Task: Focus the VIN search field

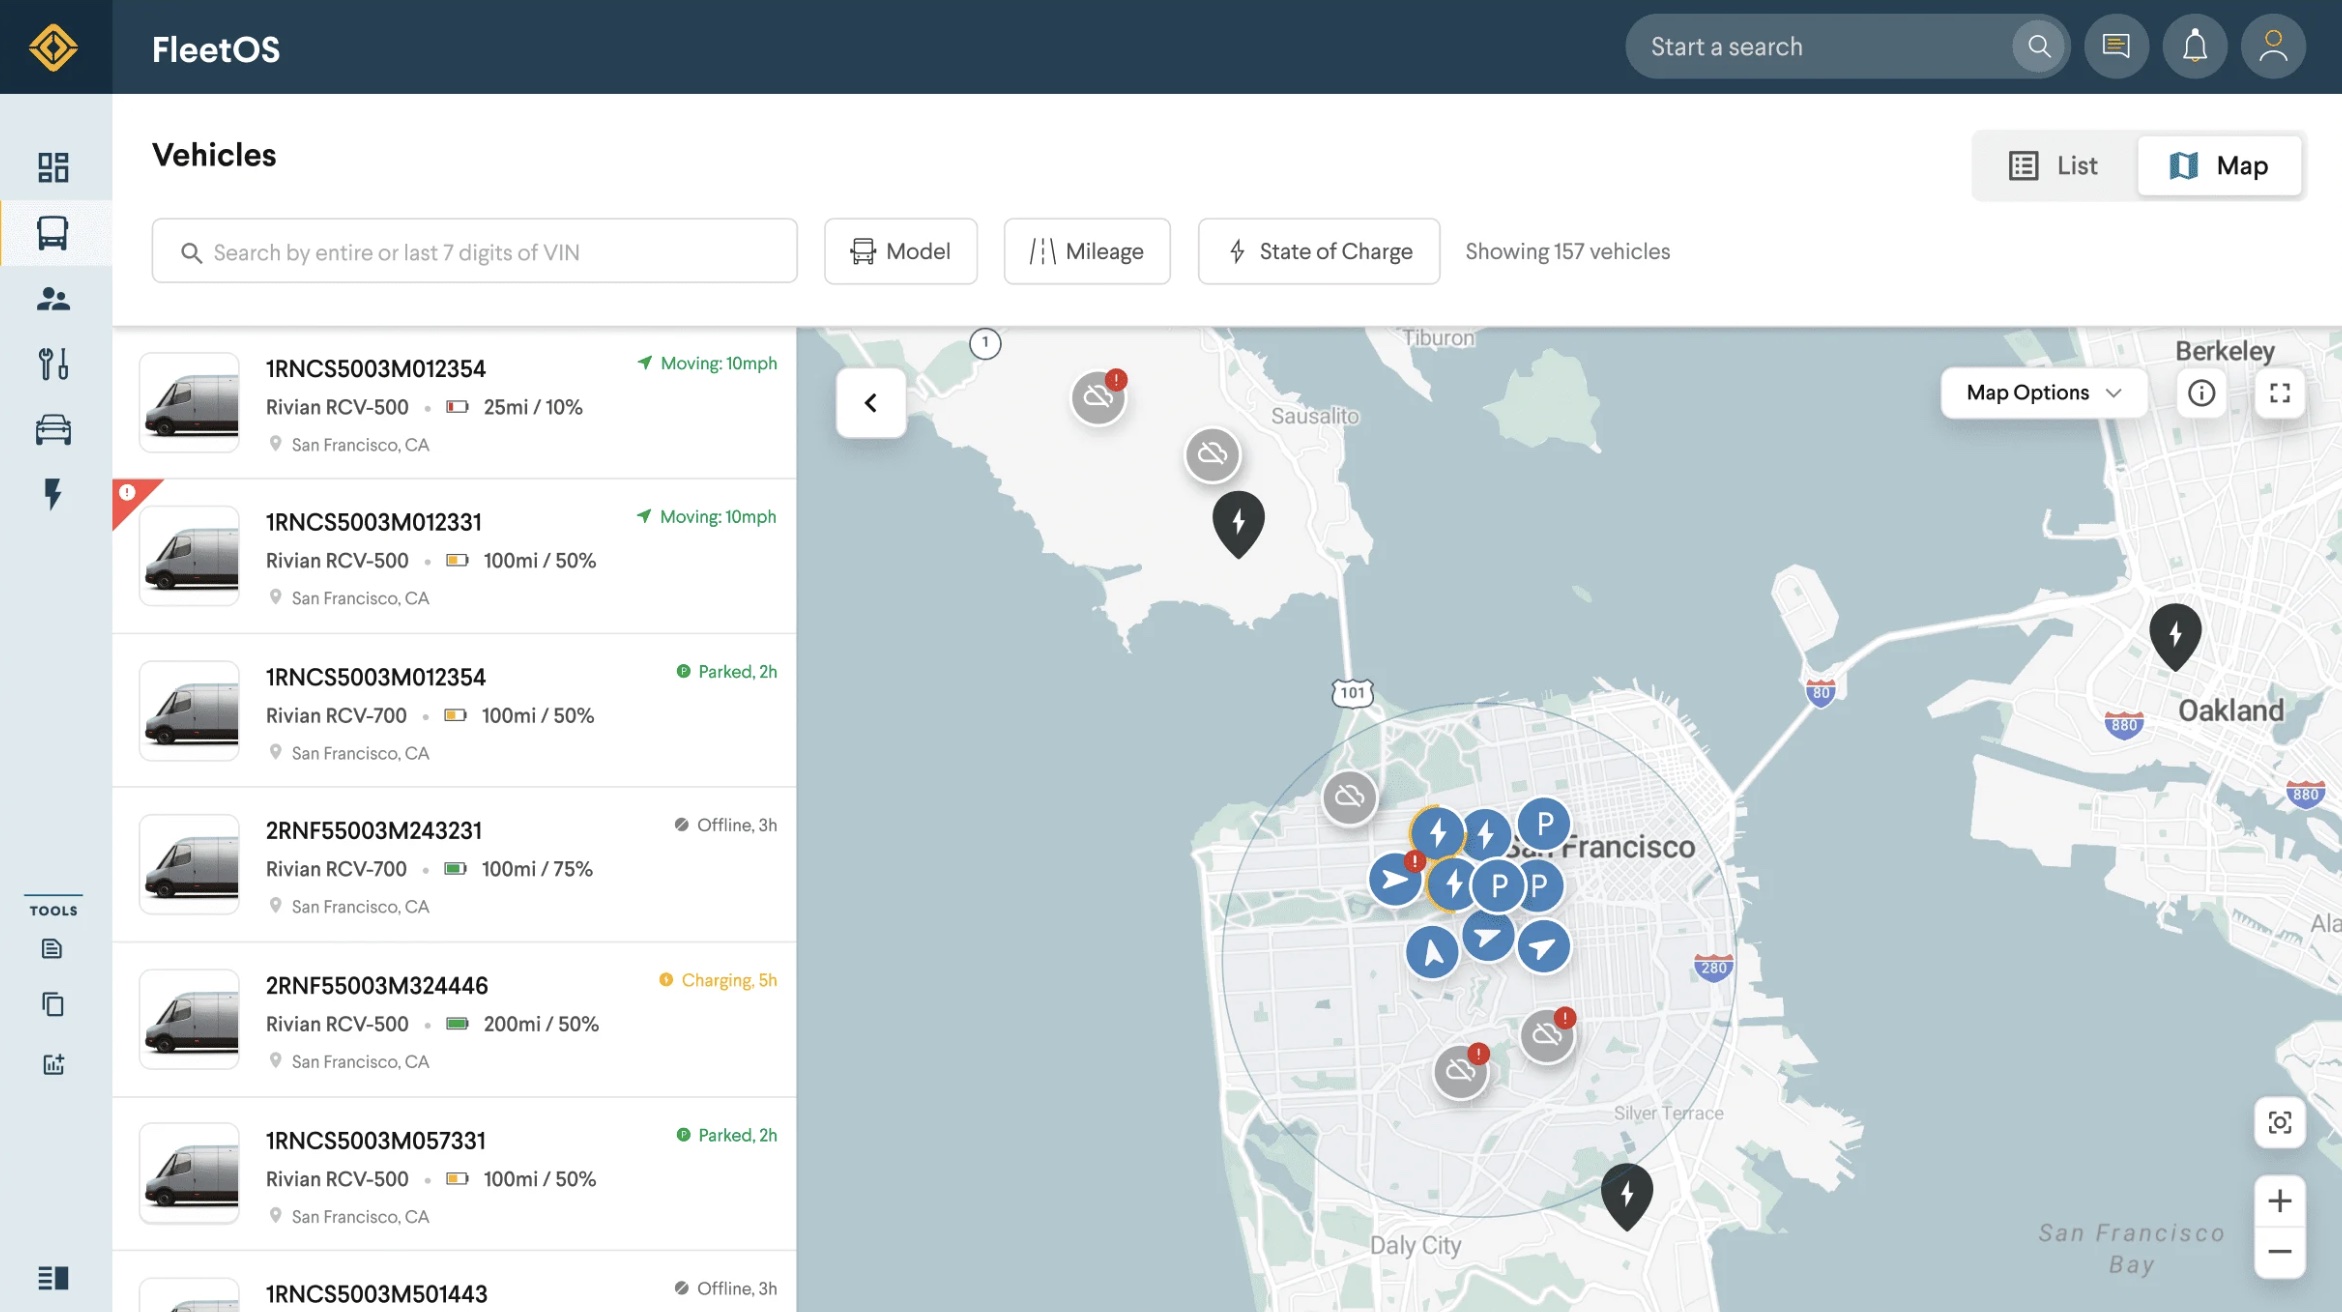Action: click(475, 251)
